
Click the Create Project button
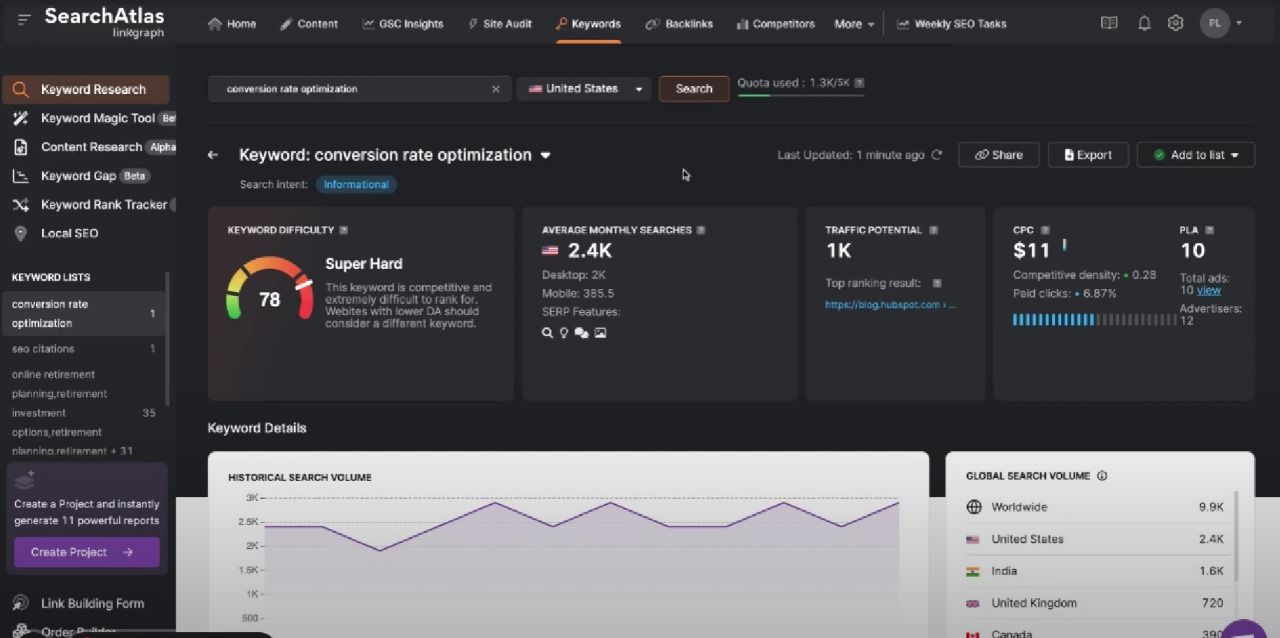click(86, 552)
